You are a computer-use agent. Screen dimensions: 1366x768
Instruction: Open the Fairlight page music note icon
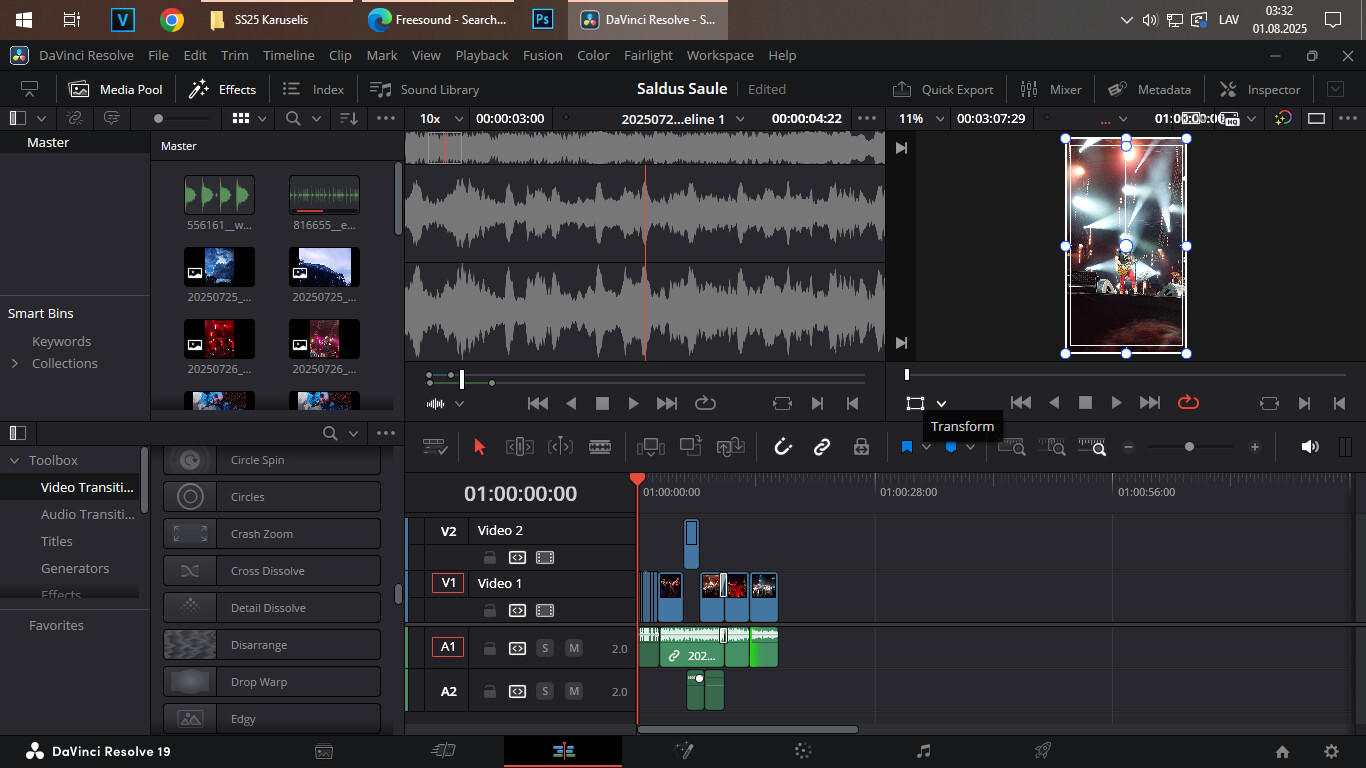[923, 751]
